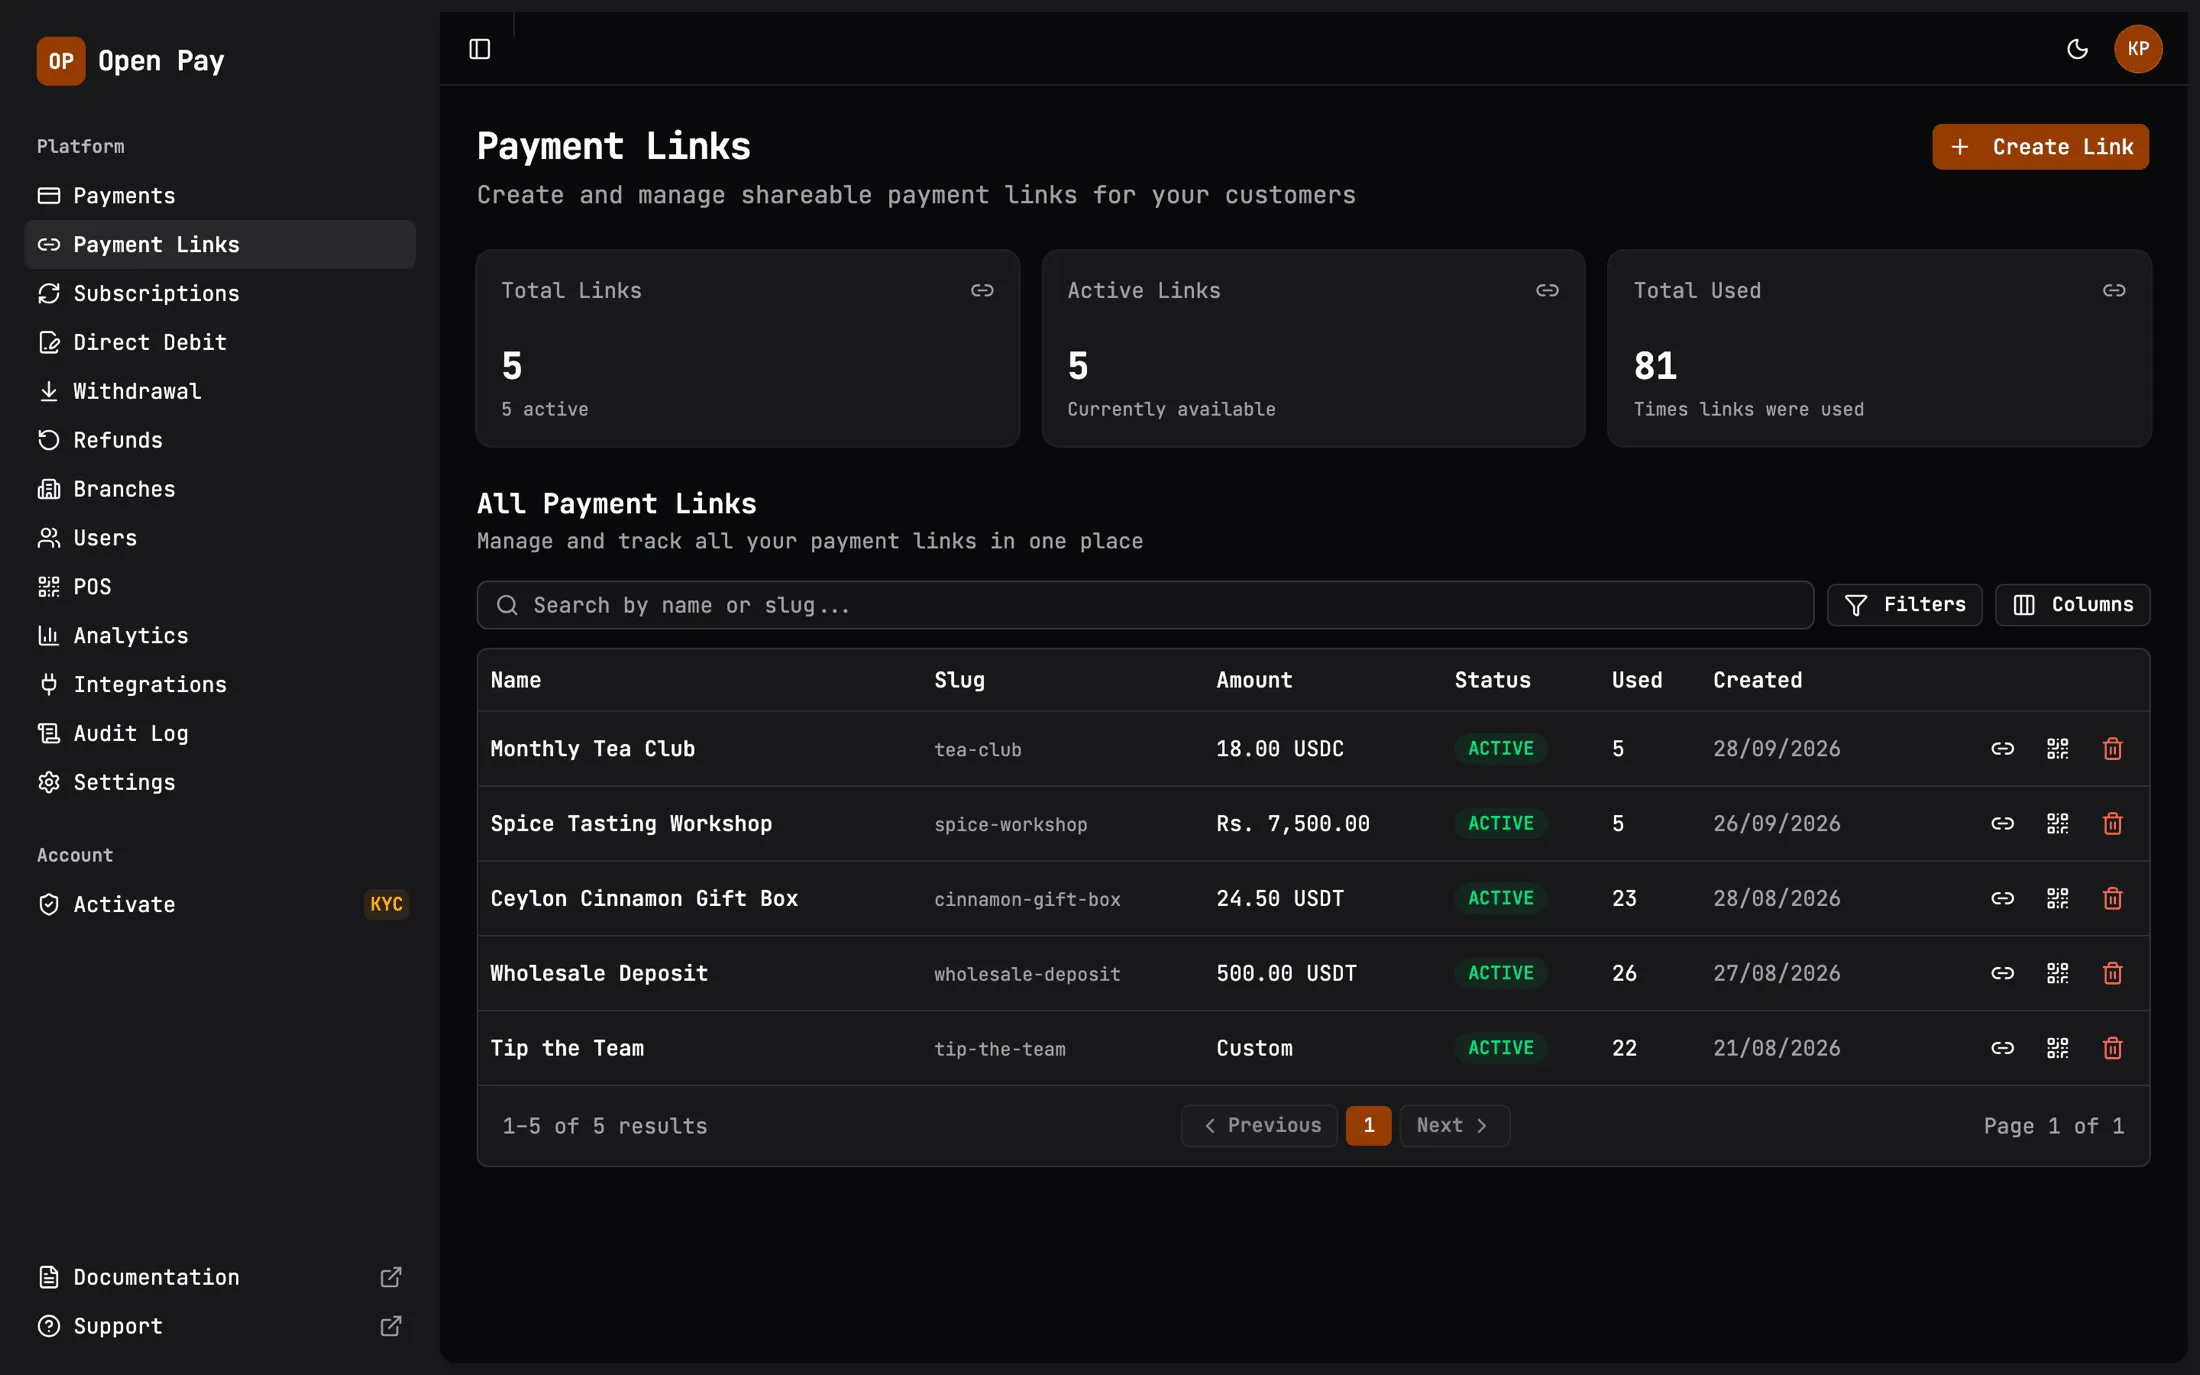
Task: Open the Filters dropdown
Action: point(1904,605)
